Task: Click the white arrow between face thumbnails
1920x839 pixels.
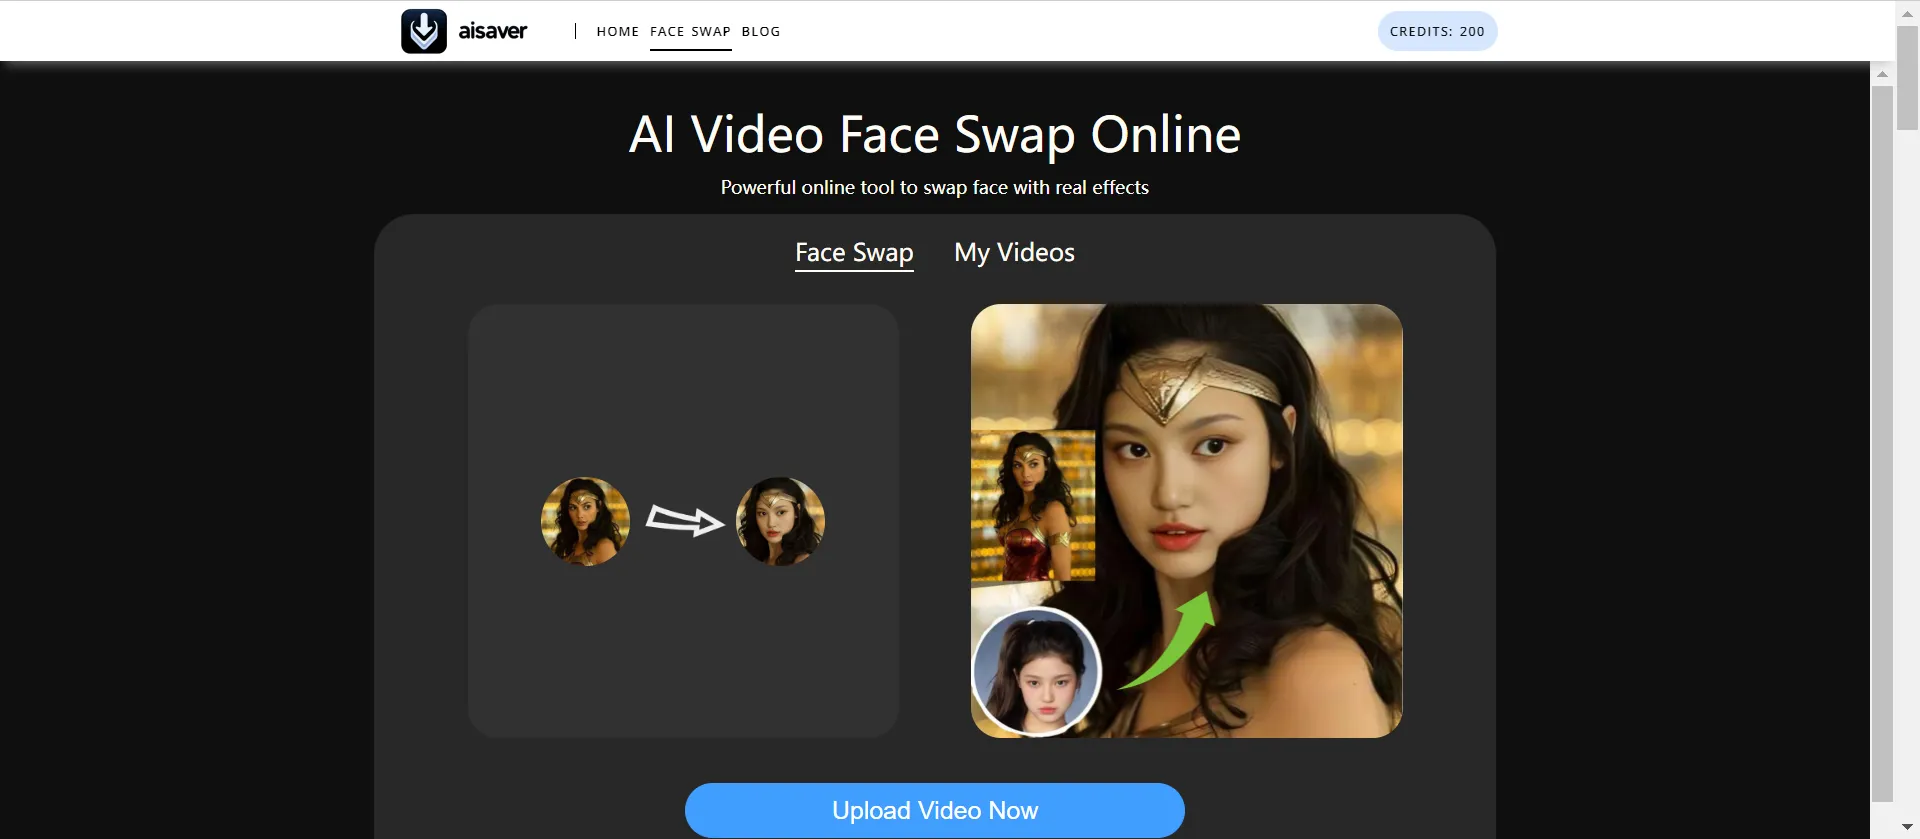Action: coord(684,520)
